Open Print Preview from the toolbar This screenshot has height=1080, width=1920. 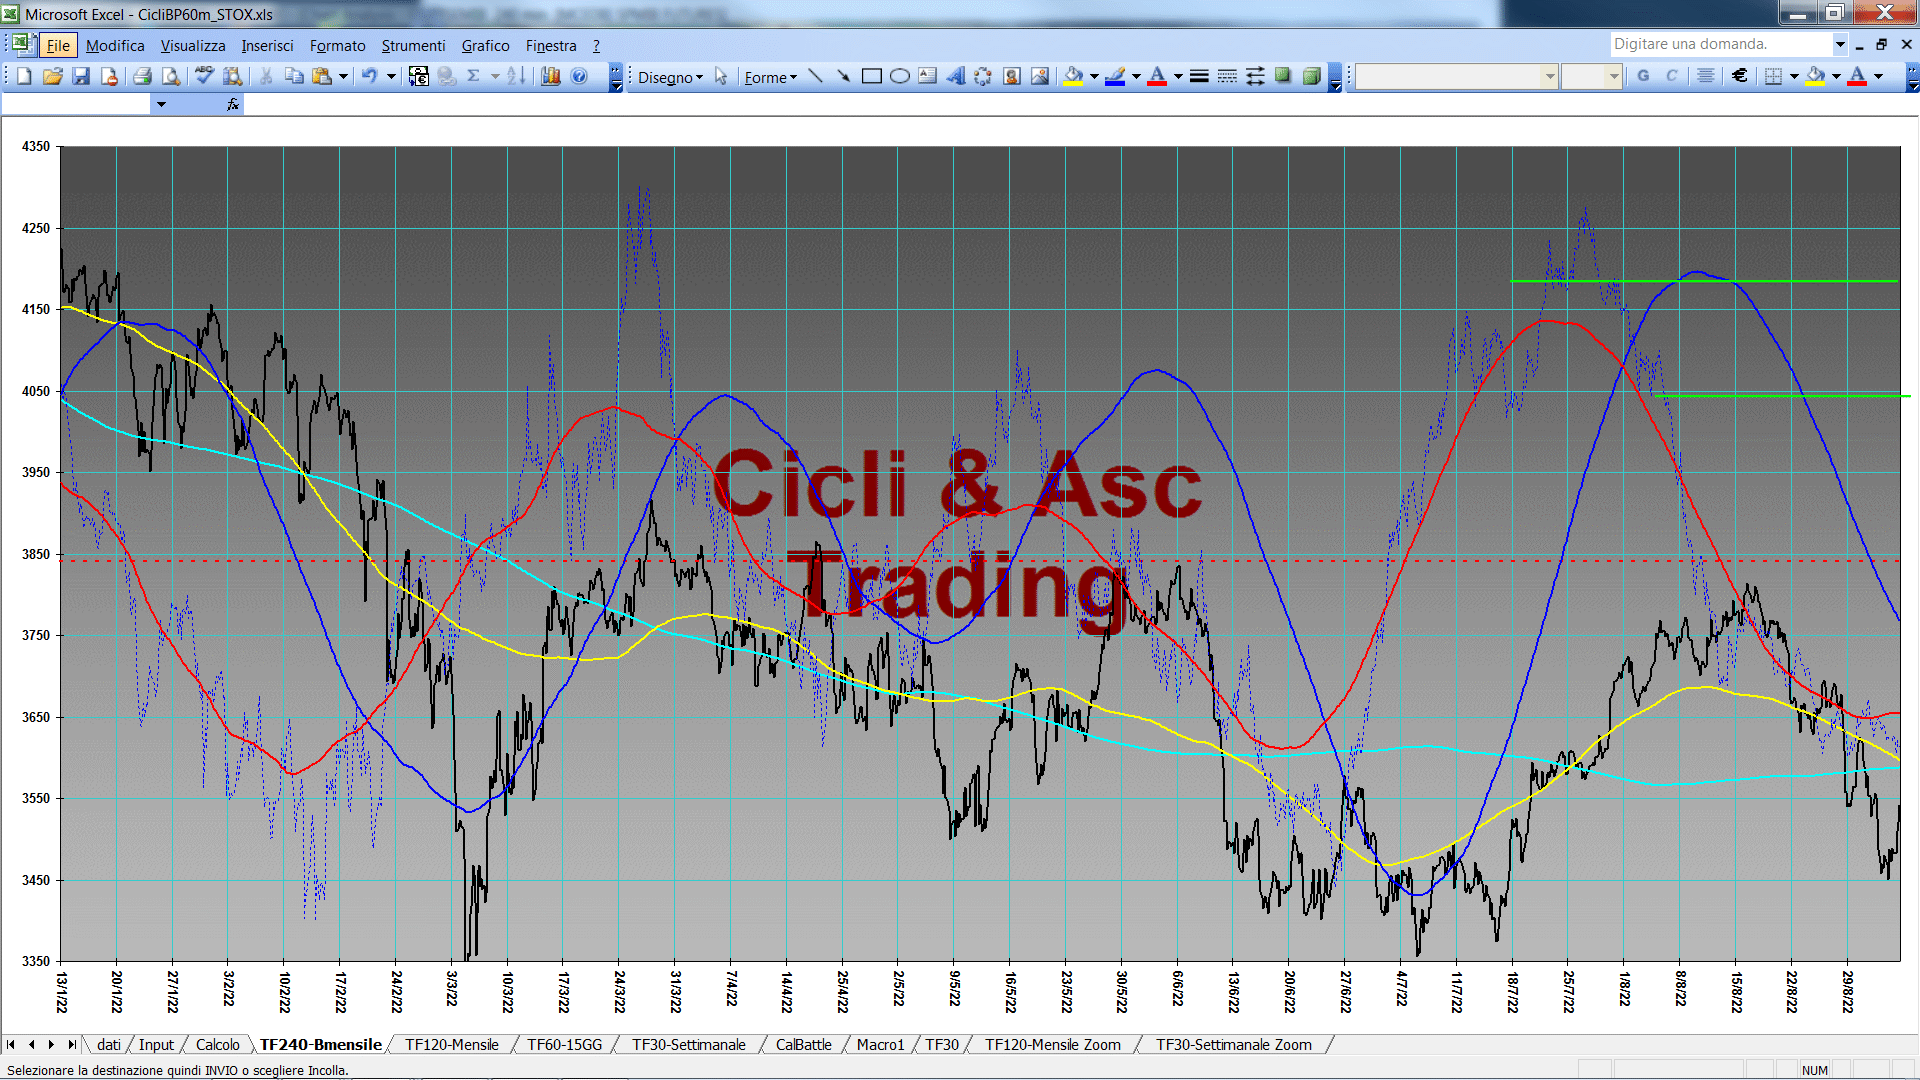pyautogui.click(x=171, y=76)
